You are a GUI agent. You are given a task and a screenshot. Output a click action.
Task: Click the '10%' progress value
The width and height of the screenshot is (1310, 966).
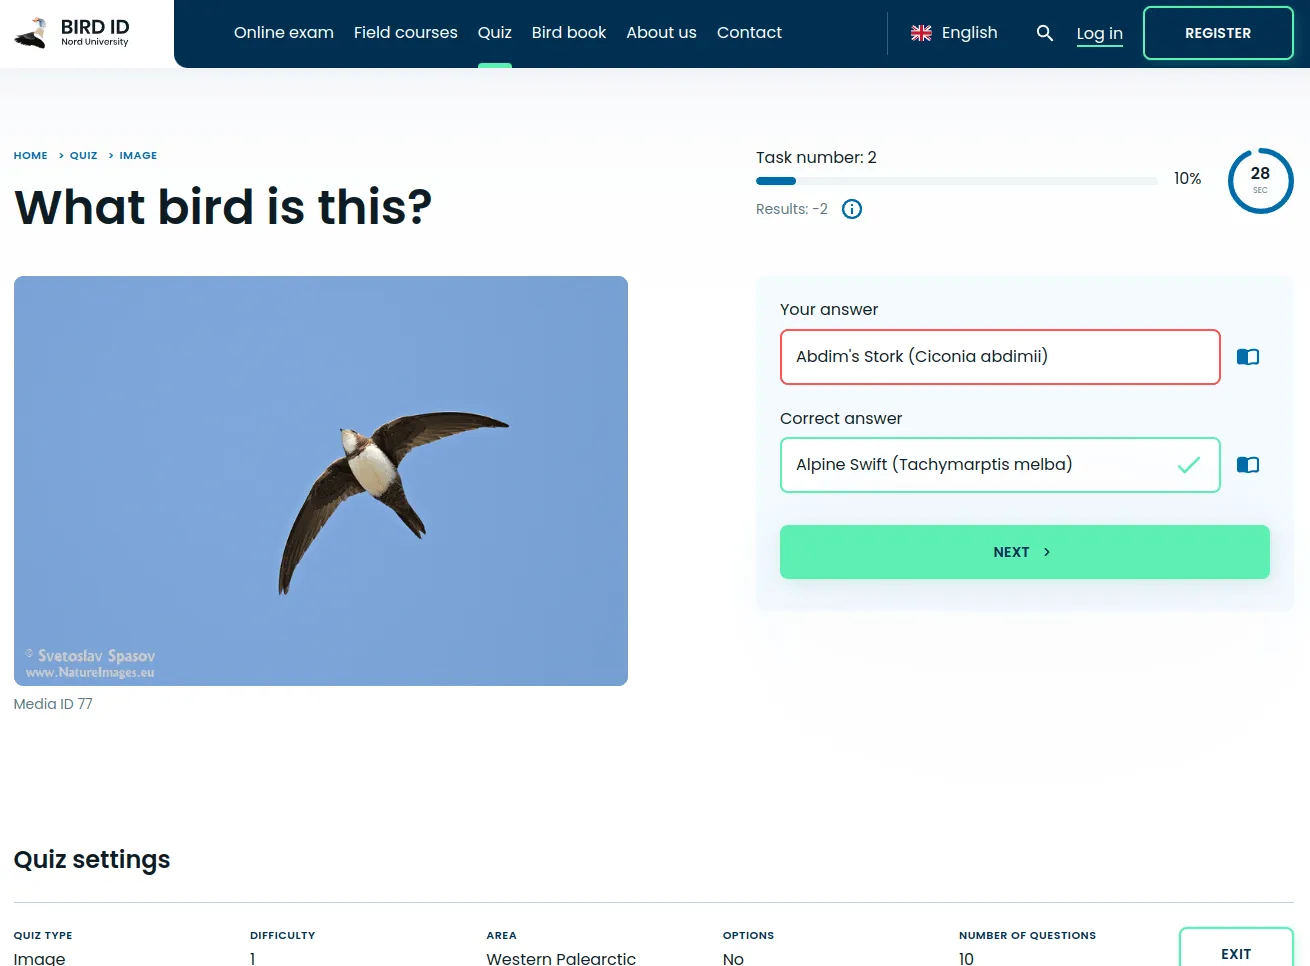point(1187,179)
